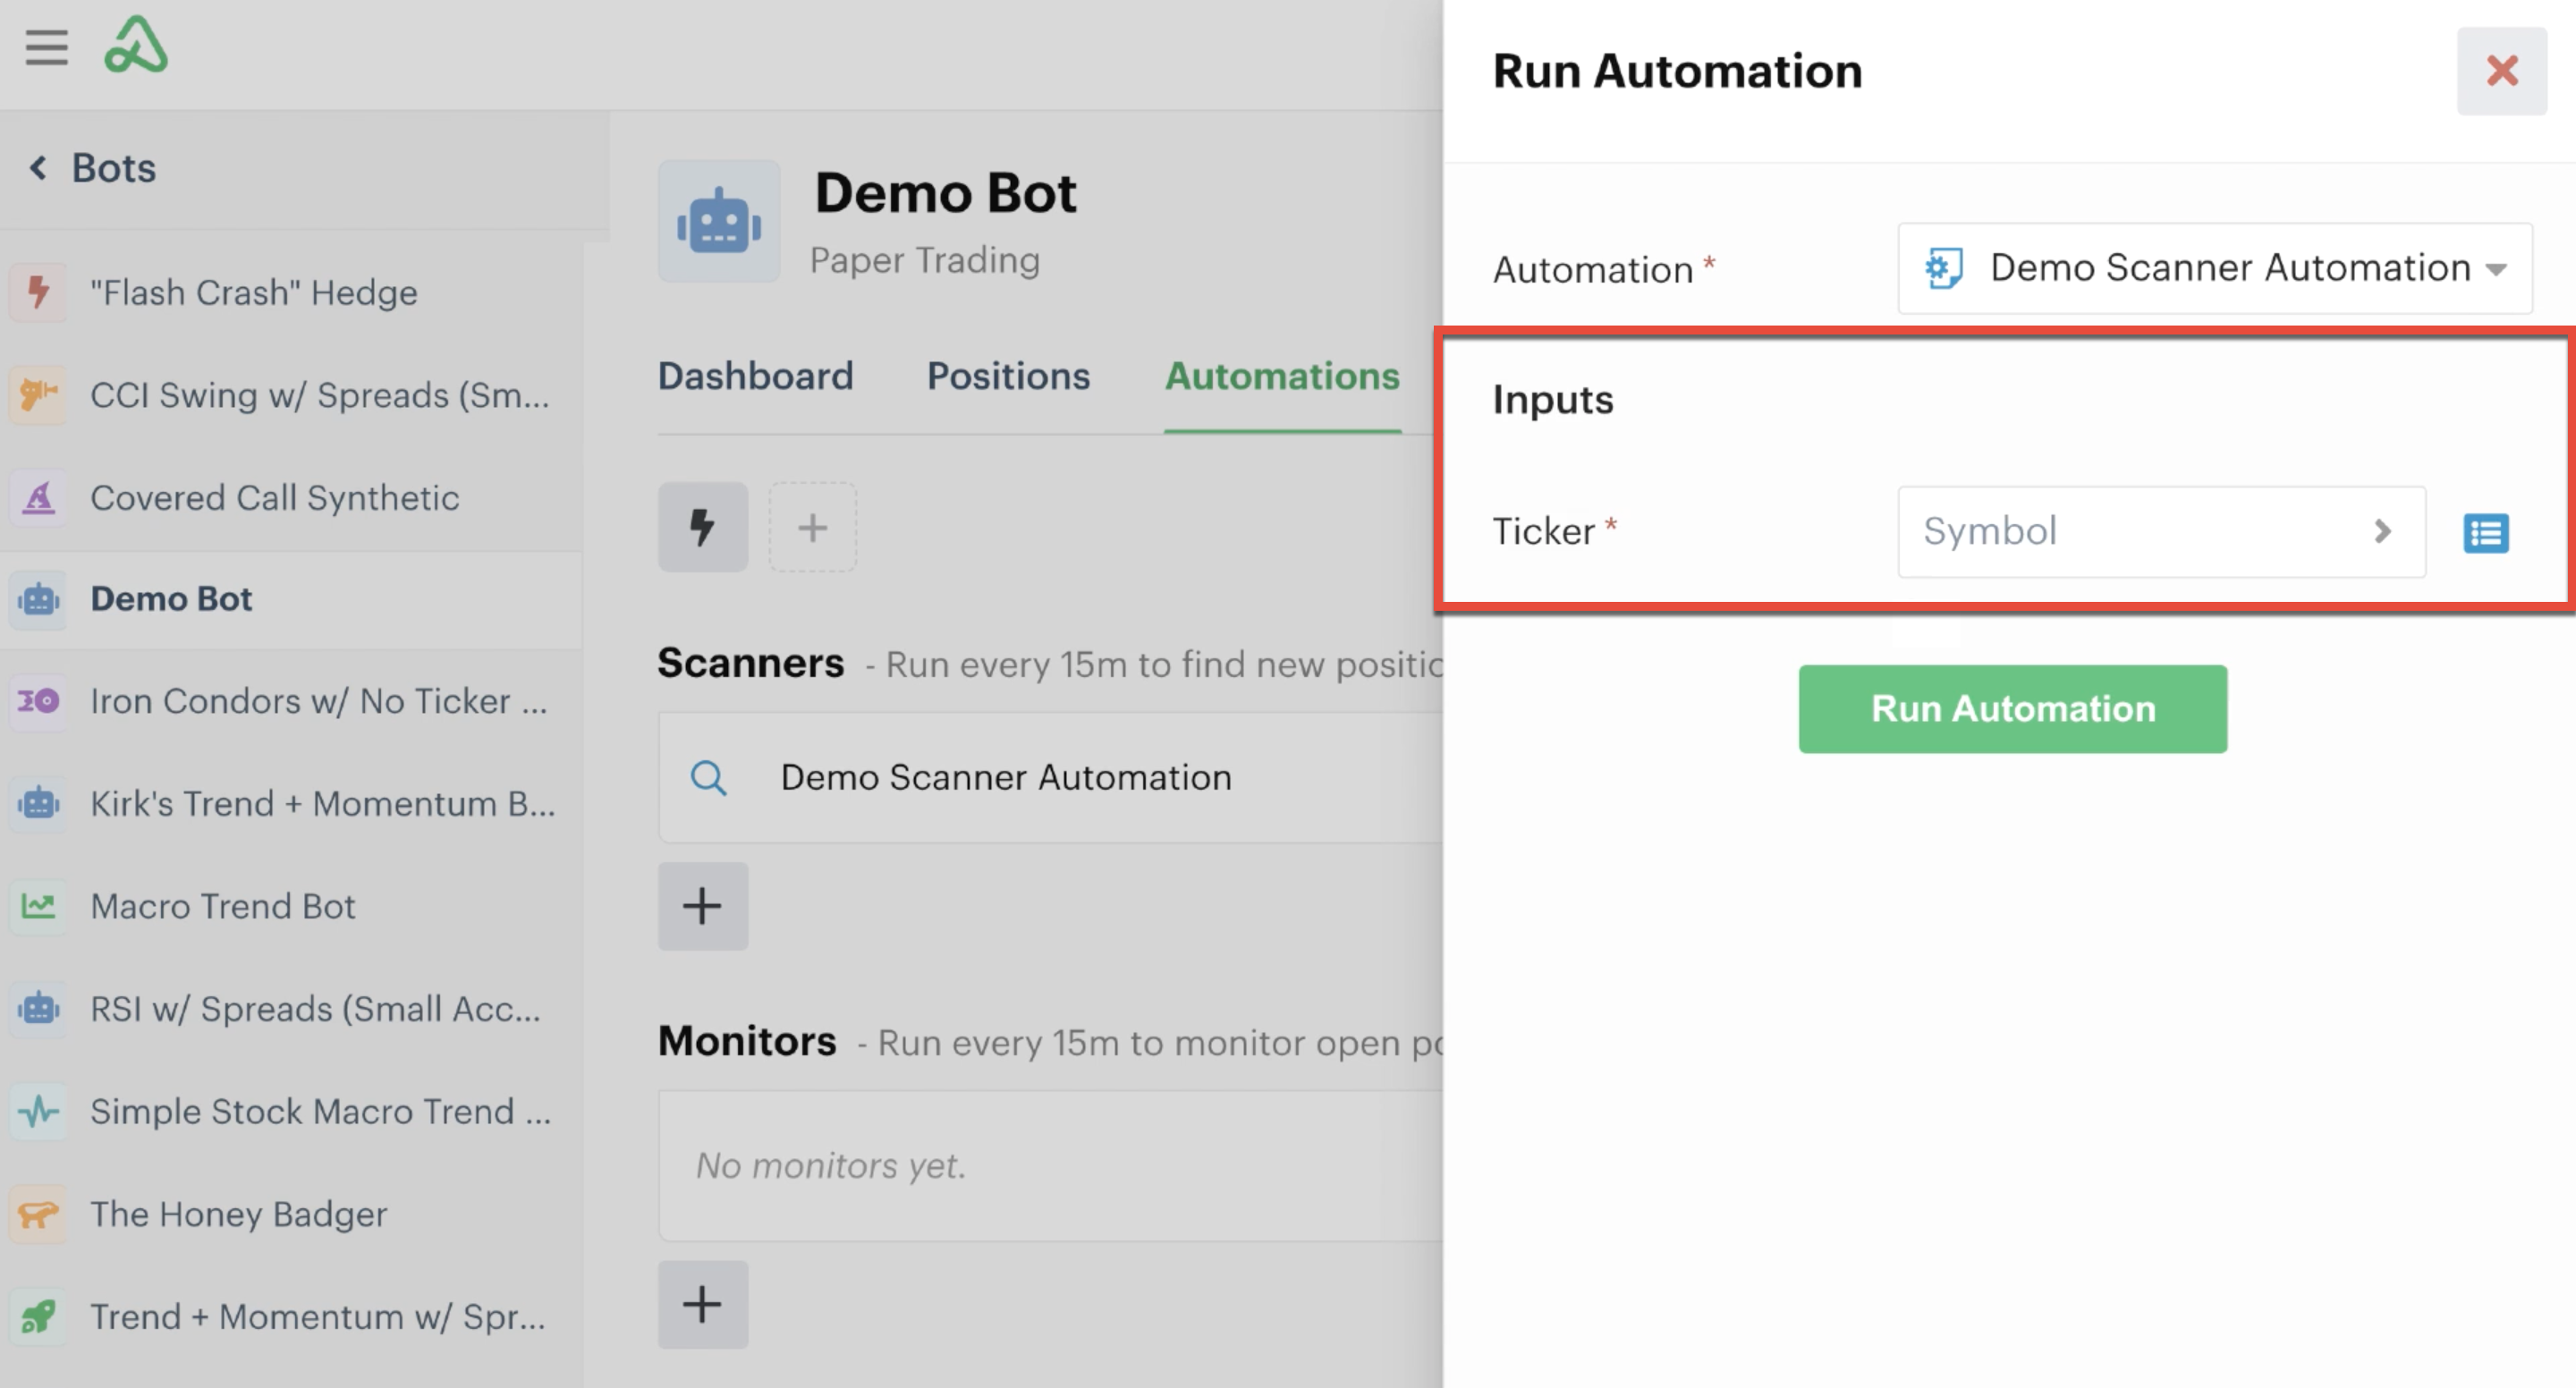
Task: Switch to the Dashboard tab
Action: click(755, 376)
